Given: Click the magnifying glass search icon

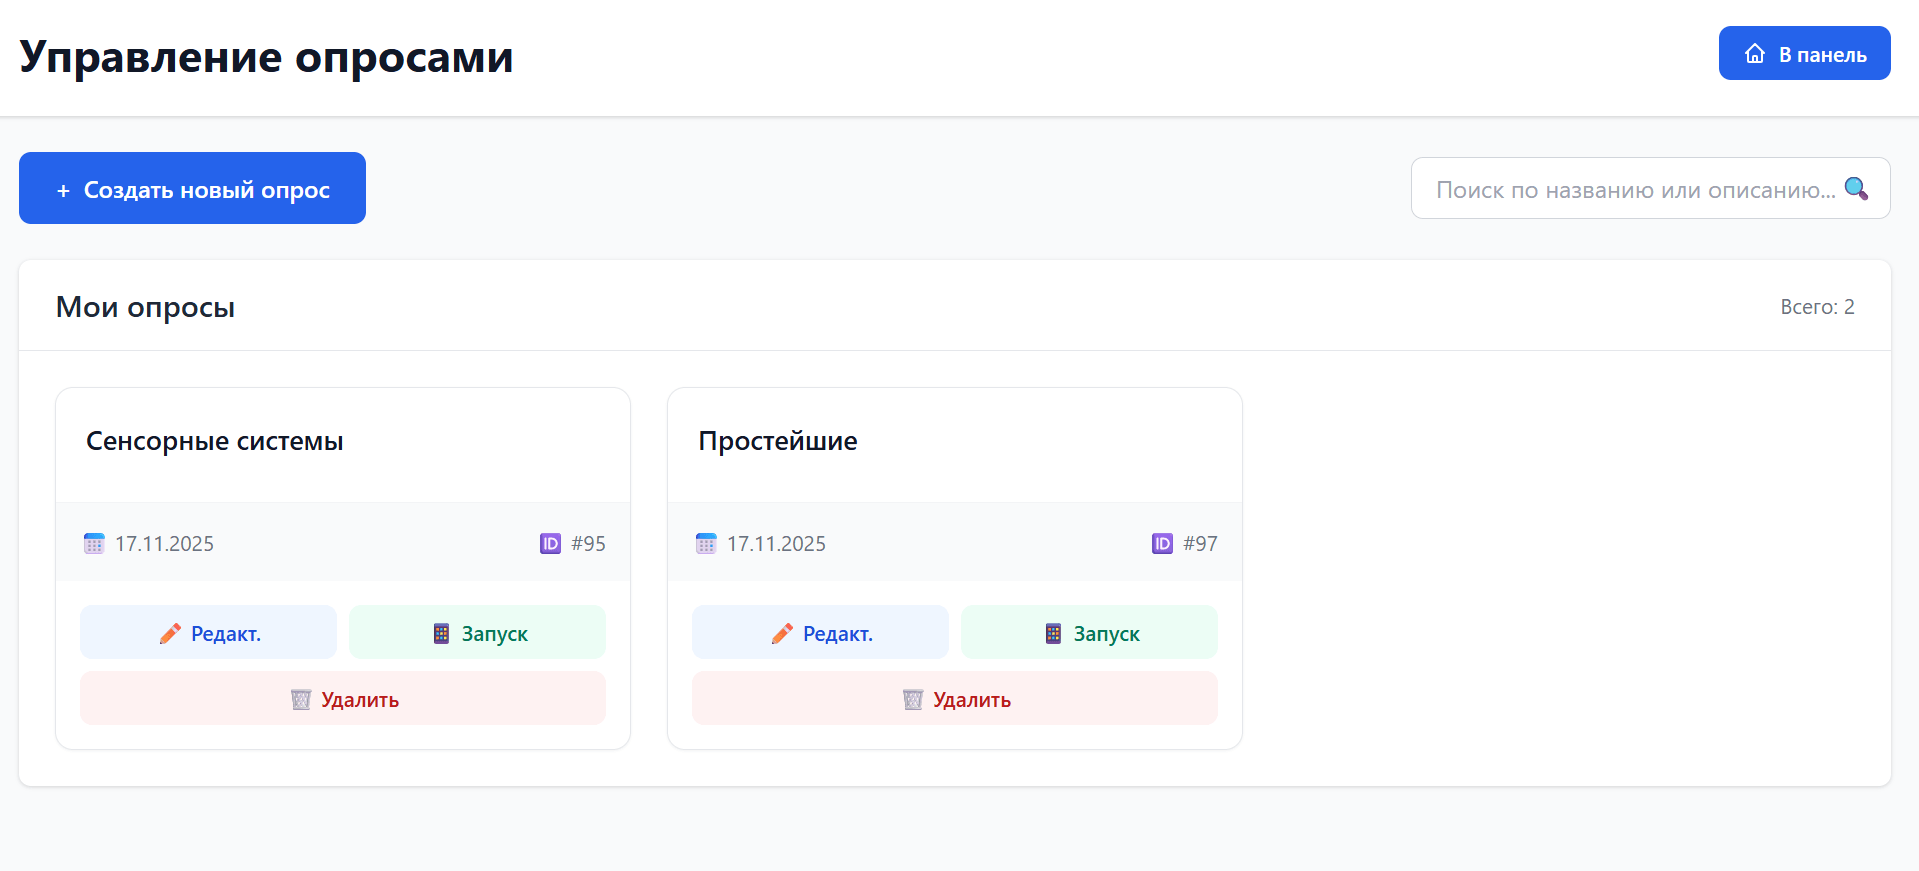Looking at the screenshot, I should pyautogui.click(x=1856, y=188).
